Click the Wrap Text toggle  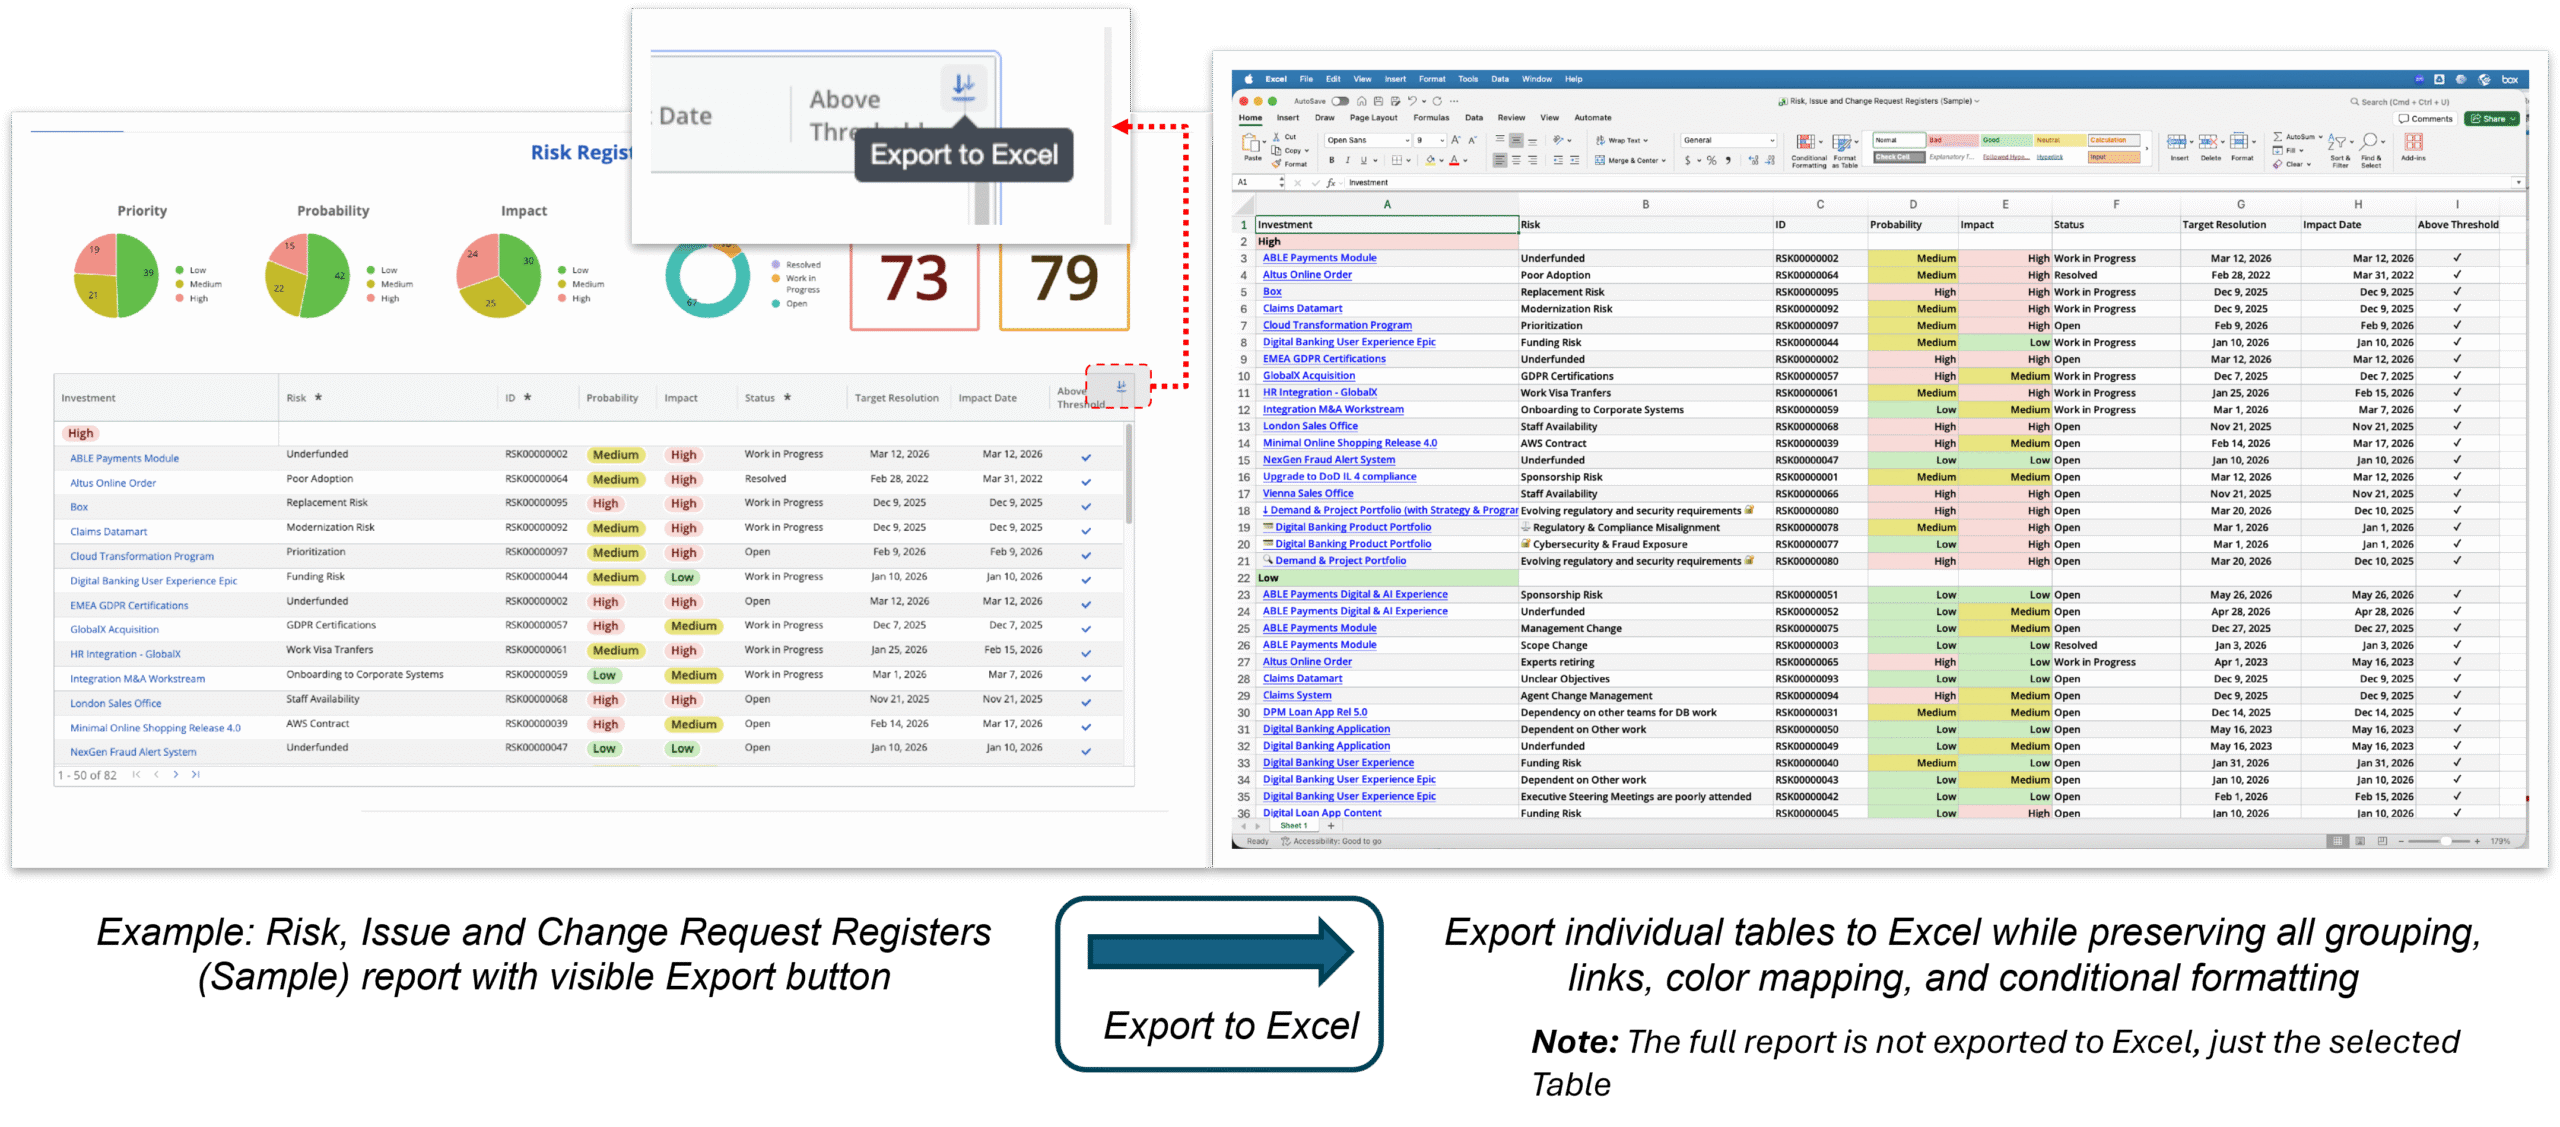click(1622, 140)
